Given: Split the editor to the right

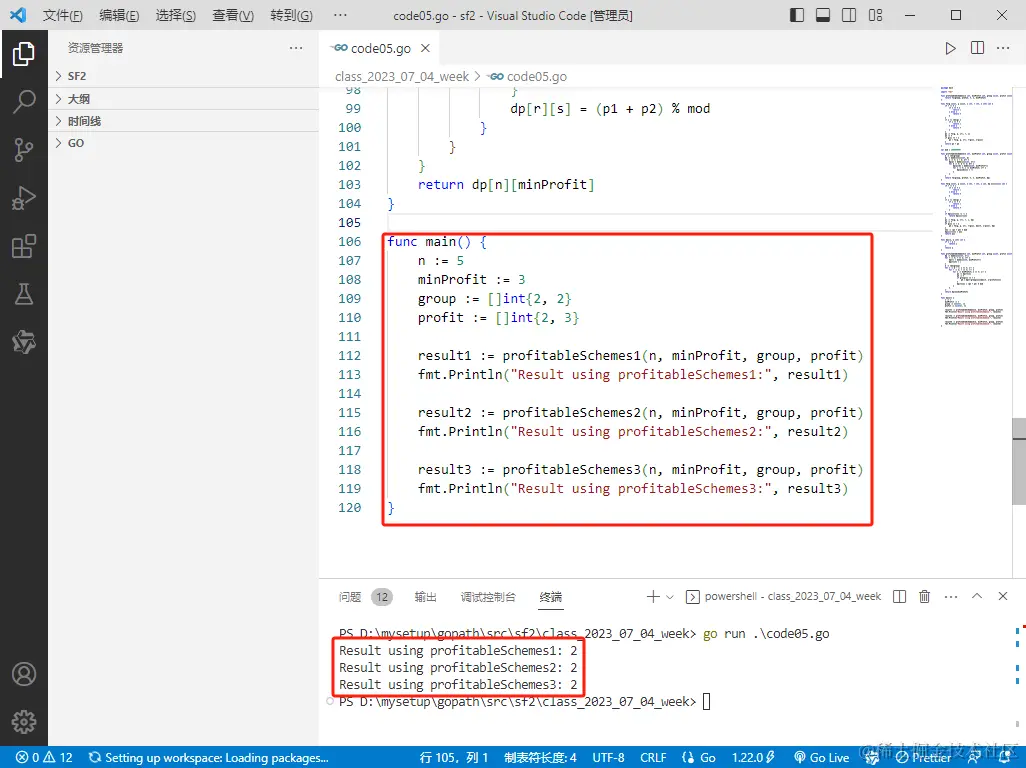Looking at the screenshot, I should [977, 48].
